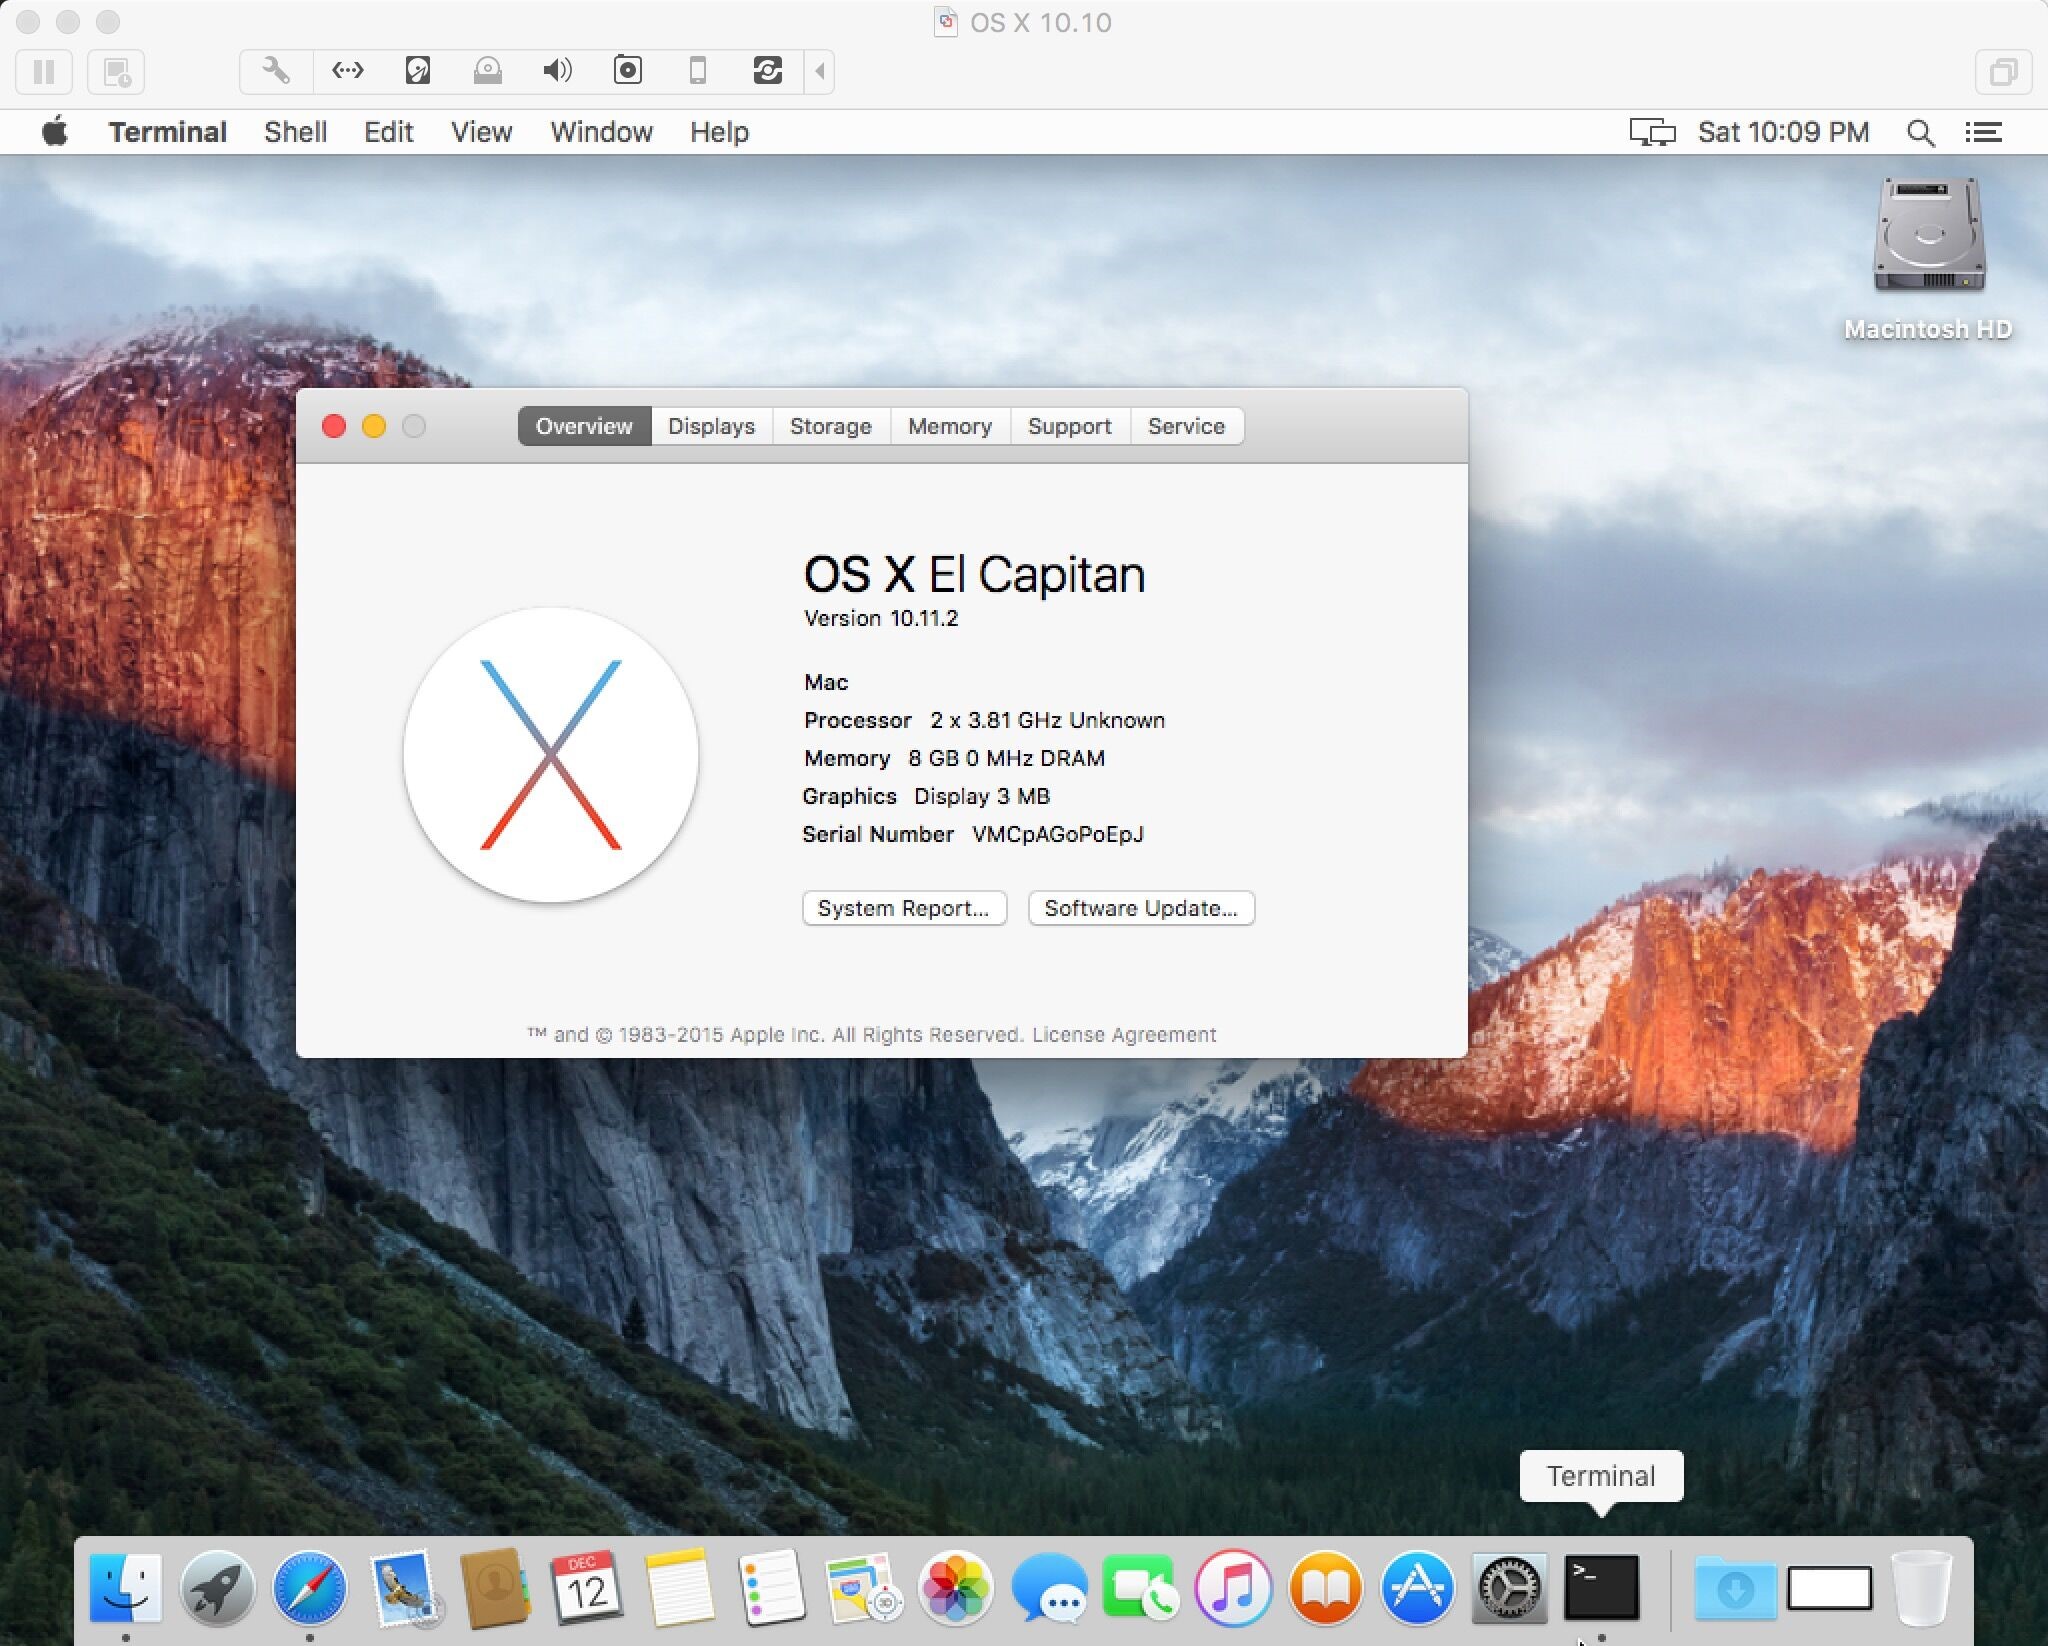
Task: Click the System Report button
Action: click(903, 908)
